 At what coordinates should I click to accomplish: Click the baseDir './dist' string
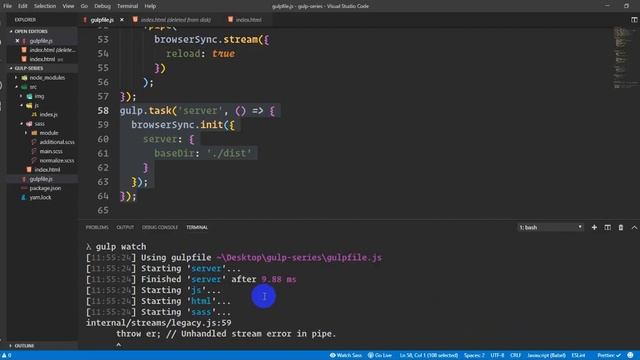click(x=229, y=153)
